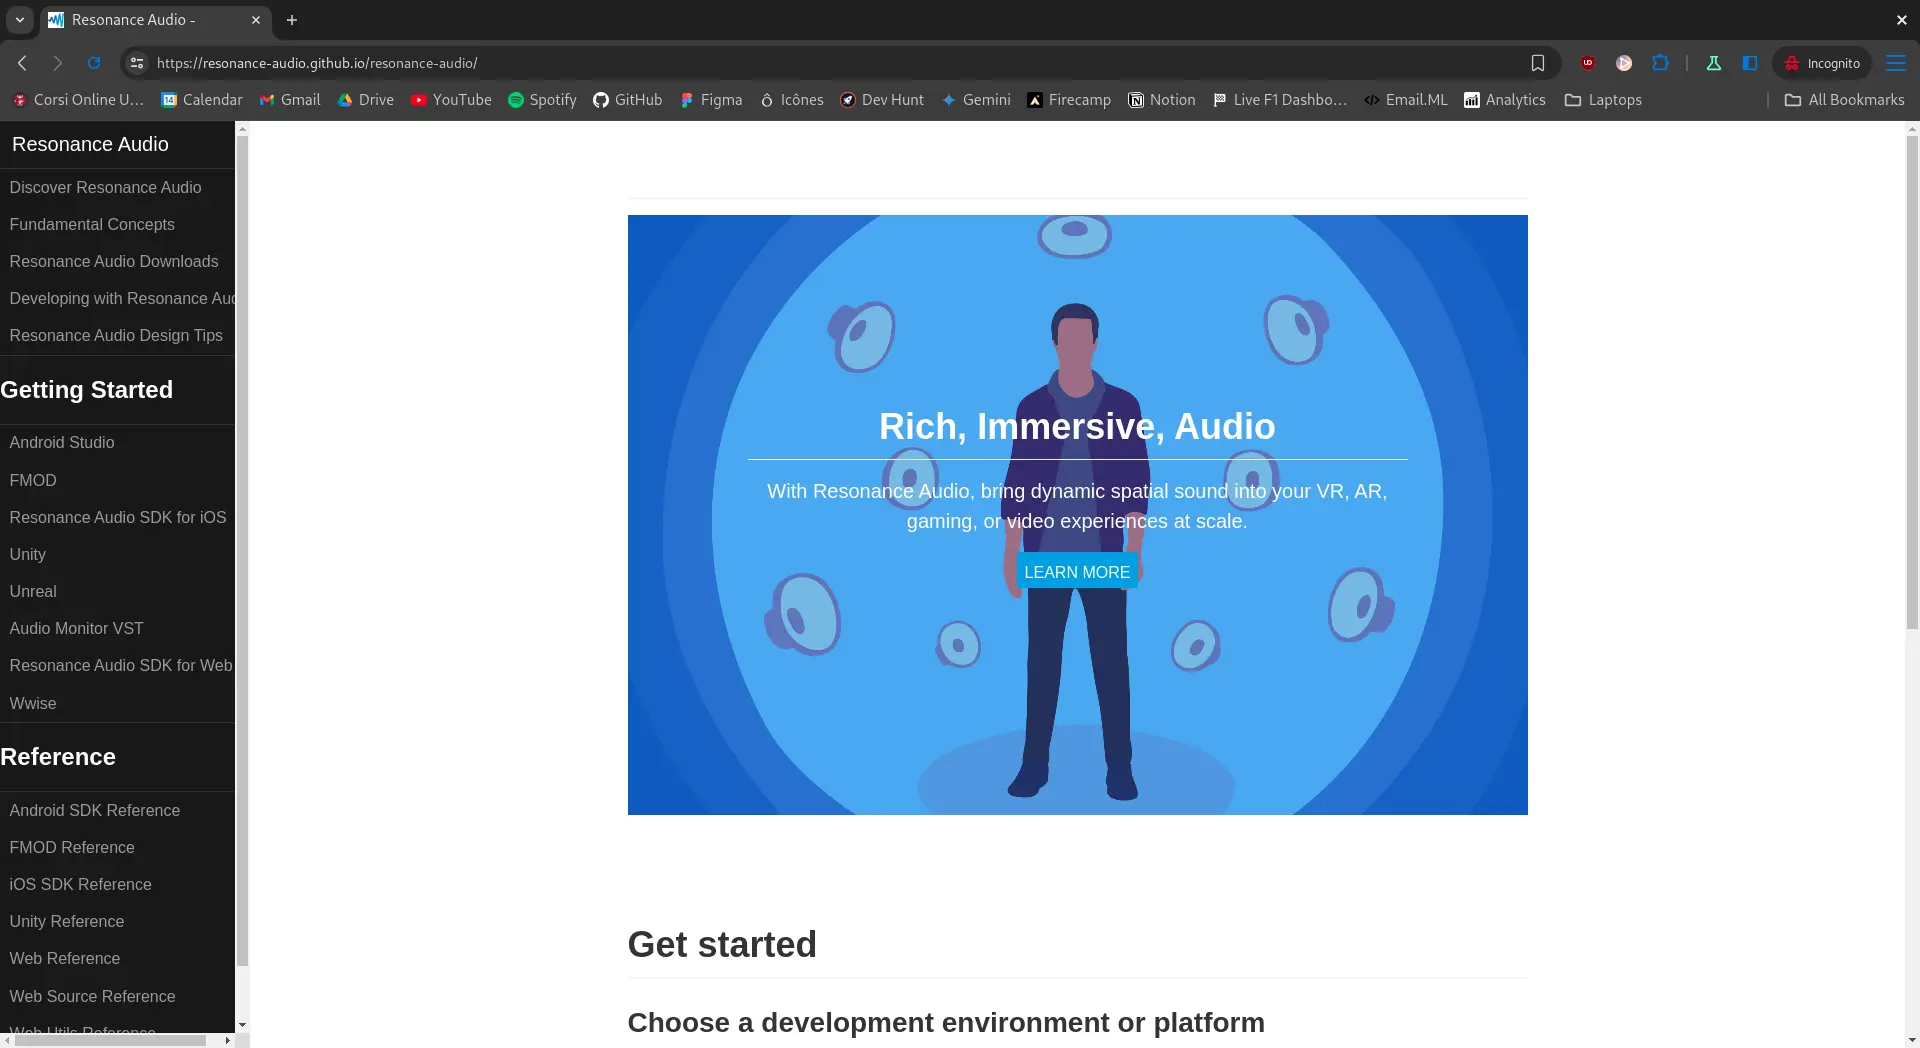Open Resonance Audio Downloads page

click(x=114, y=262)
